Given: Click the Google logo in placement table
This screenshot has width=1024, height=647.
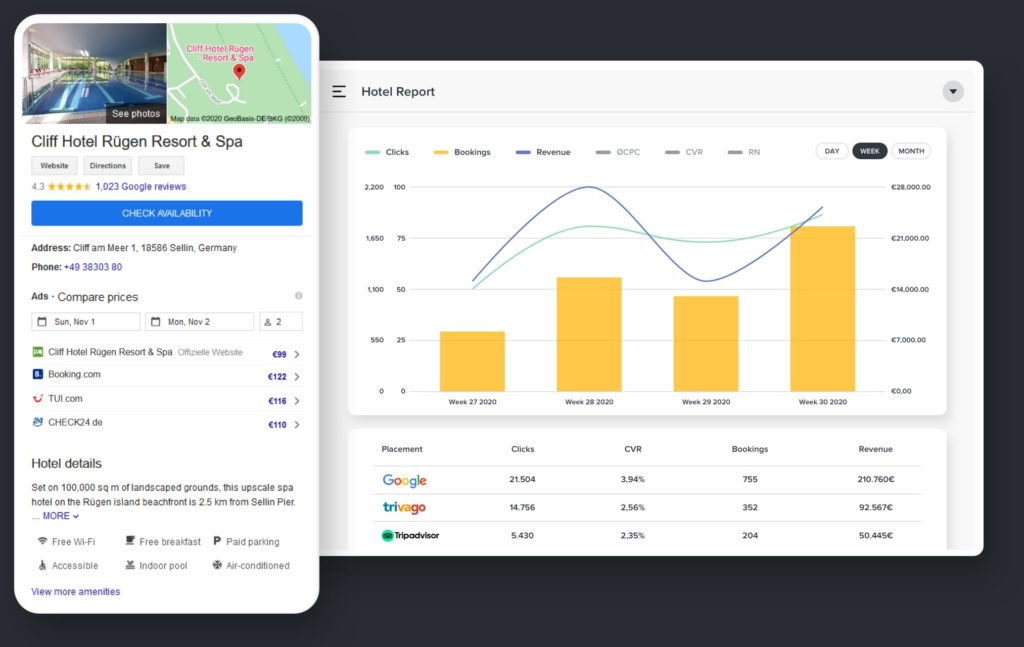Looking at the screenshot, I should pos(404,480).
